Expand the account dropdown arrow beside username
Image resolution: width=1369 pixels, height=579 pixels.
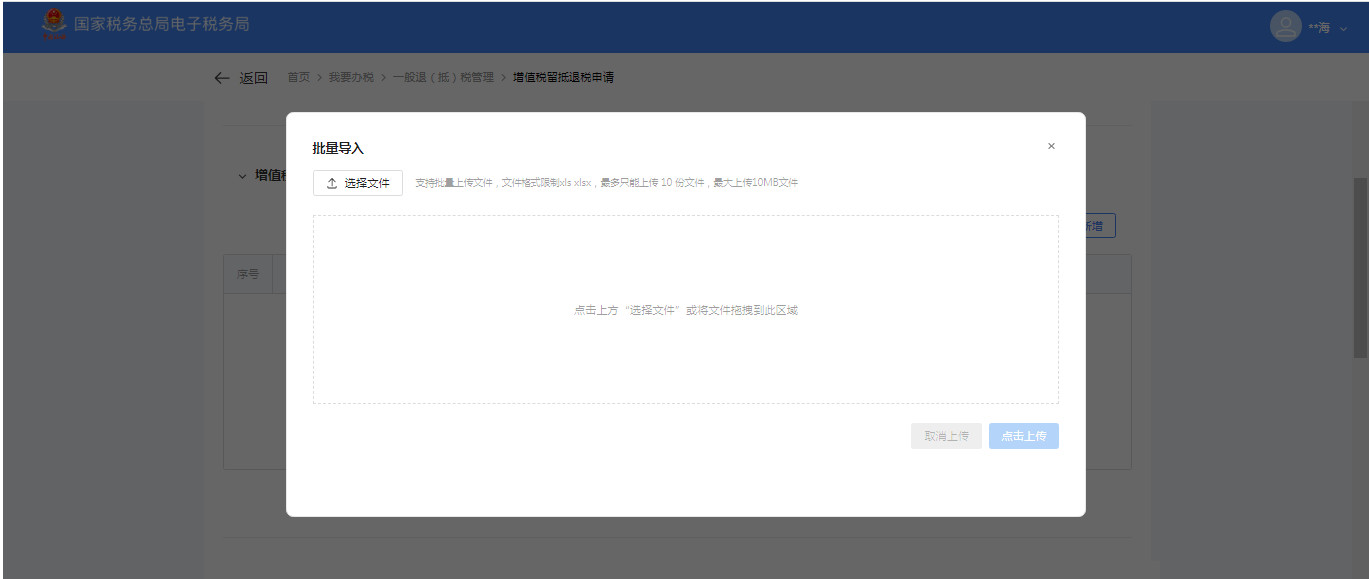point(1343,28)
